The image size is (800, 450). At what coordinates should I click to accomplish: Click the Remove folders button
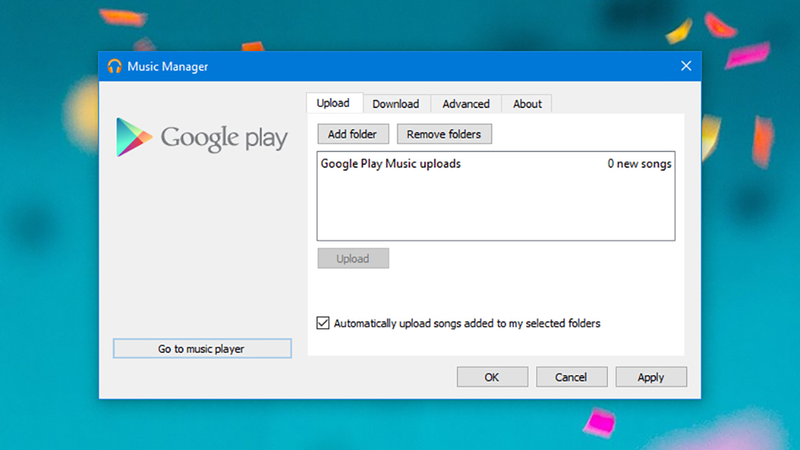444,134
